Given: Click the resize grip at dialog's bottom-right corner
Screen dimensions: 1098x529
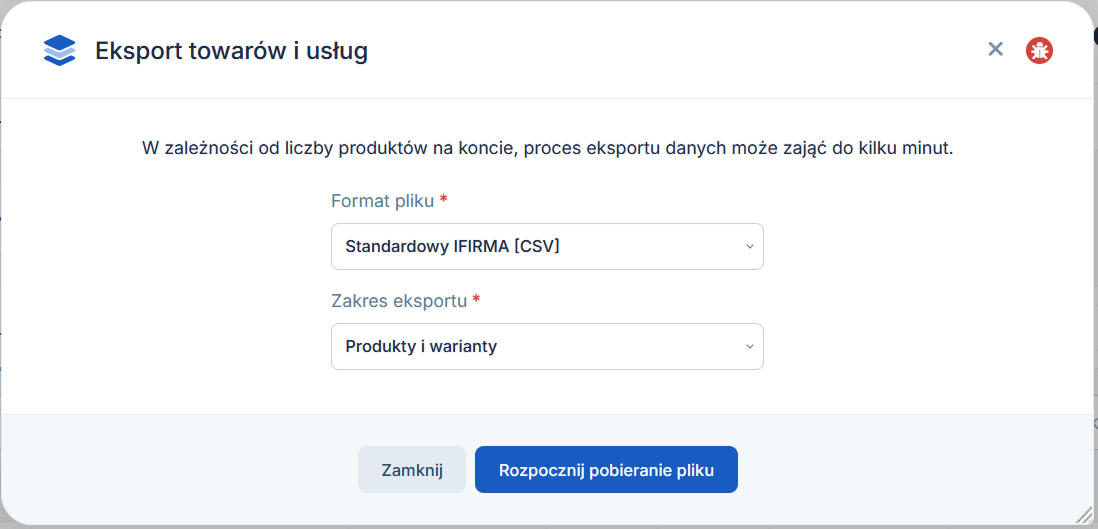Looking at the screenshot, I should [1088, 519].
